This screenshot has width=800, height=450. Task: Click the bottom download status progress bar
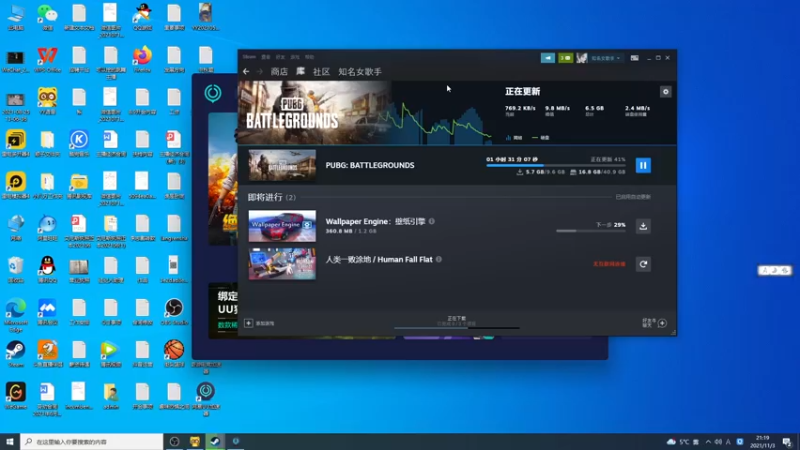457,328
